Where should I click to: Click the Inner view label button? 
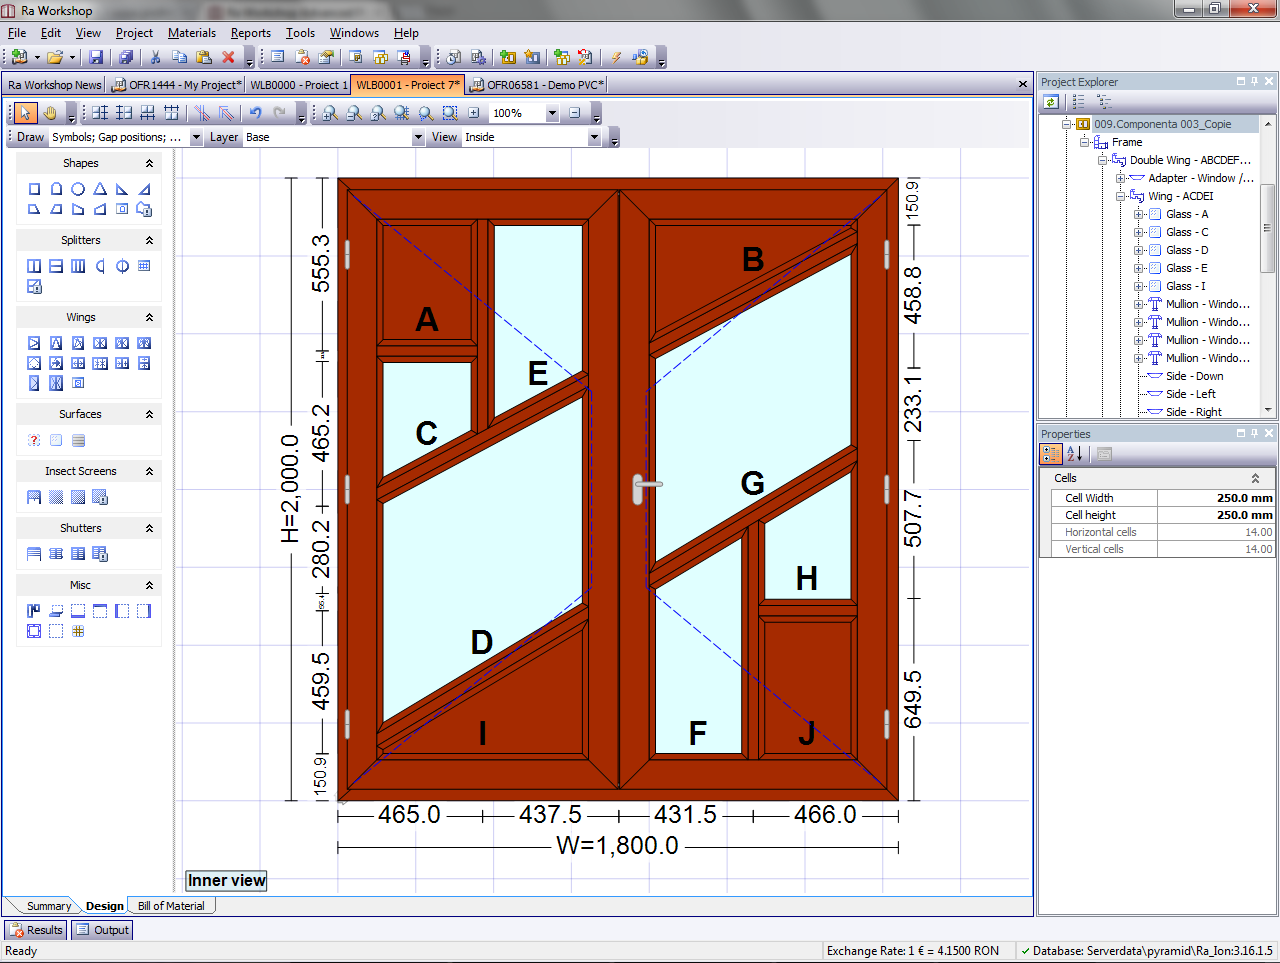(227, 881)
